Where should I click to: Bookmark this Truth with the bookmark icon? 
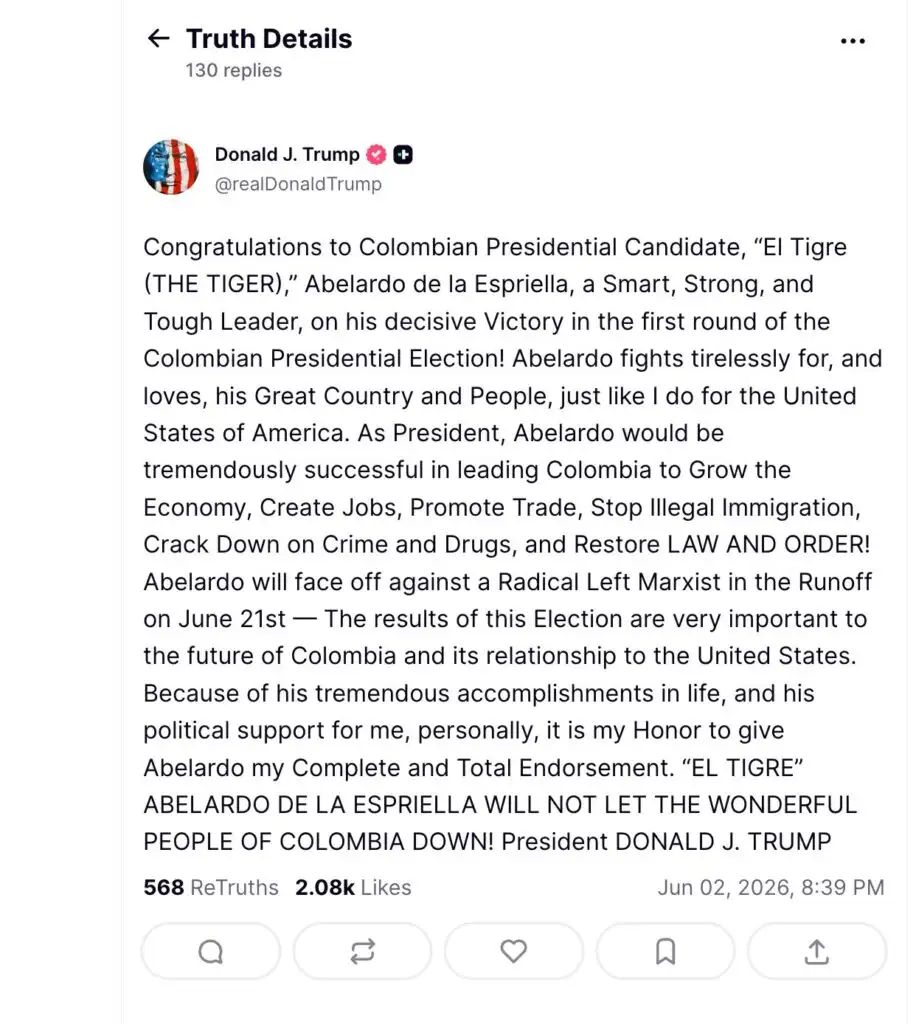pyautogui.click(x=665, y=952)
